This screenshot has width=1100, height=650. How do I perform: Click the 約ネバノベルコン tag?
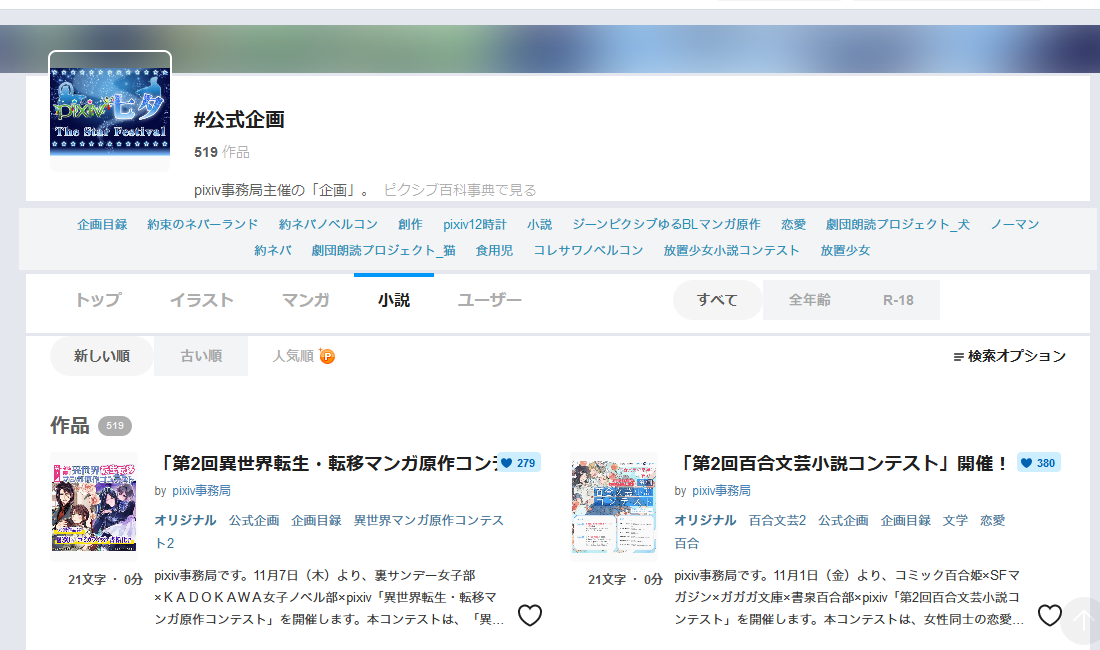[x=328, y=224]
